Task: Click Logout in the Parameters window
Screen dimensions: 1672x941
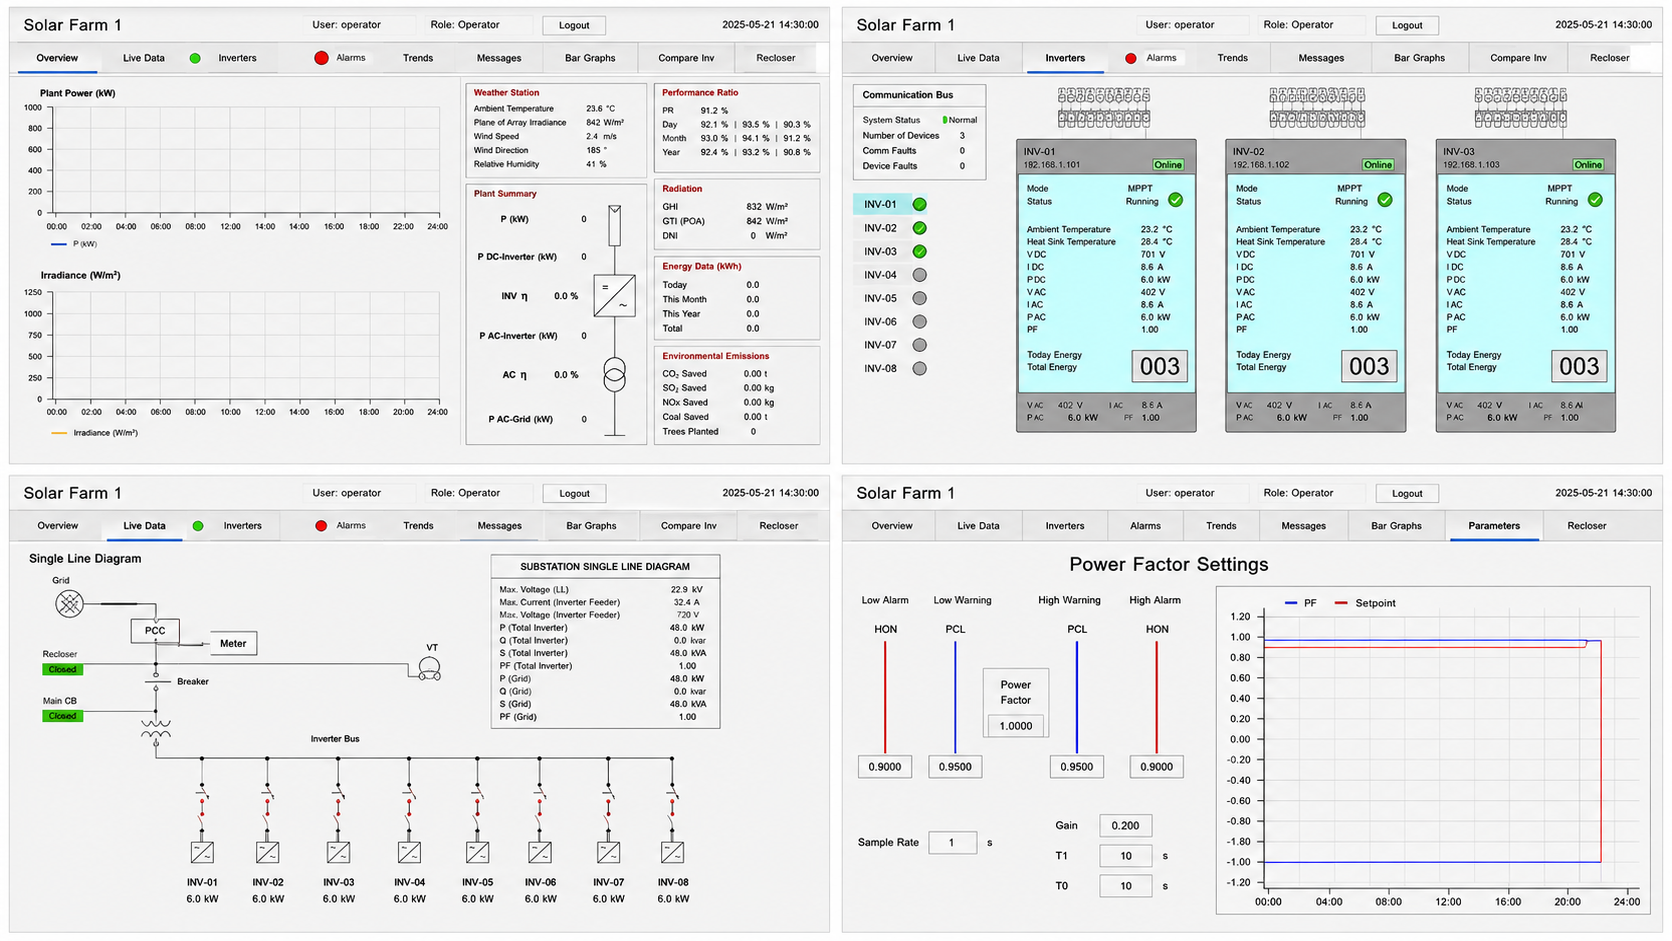Action: pyautogui.click(x=1407, y=493)
